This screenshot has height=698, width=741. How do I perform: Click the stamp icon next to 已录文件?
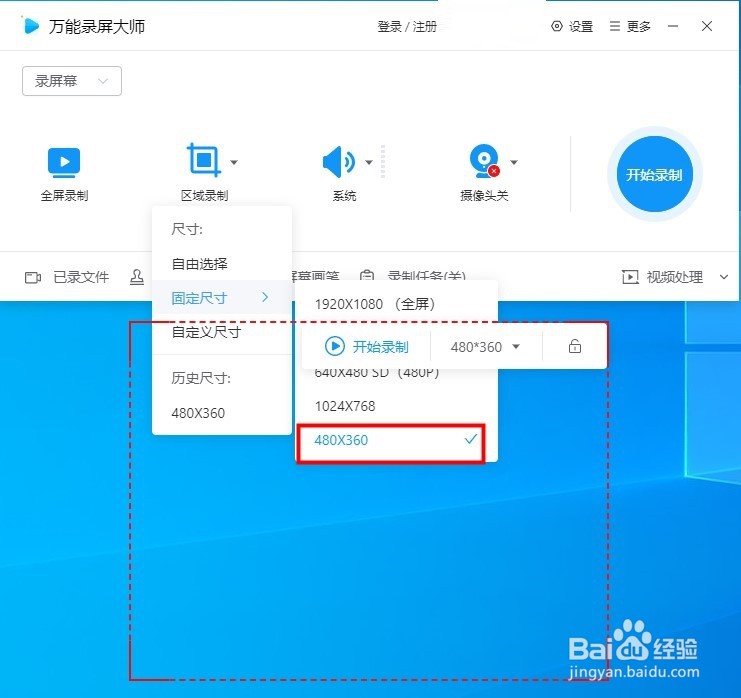coord(137,277)
